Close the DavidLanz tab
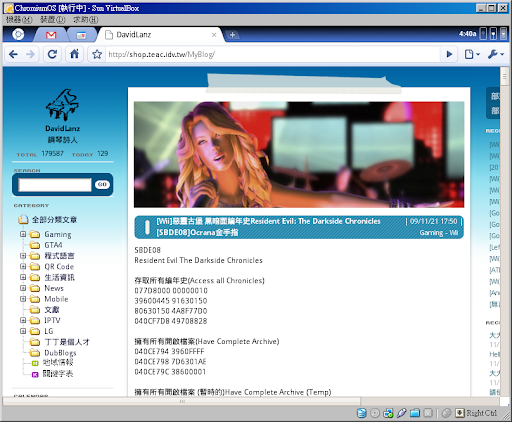This screenshot has height=422, width=512. coord(214,35)
